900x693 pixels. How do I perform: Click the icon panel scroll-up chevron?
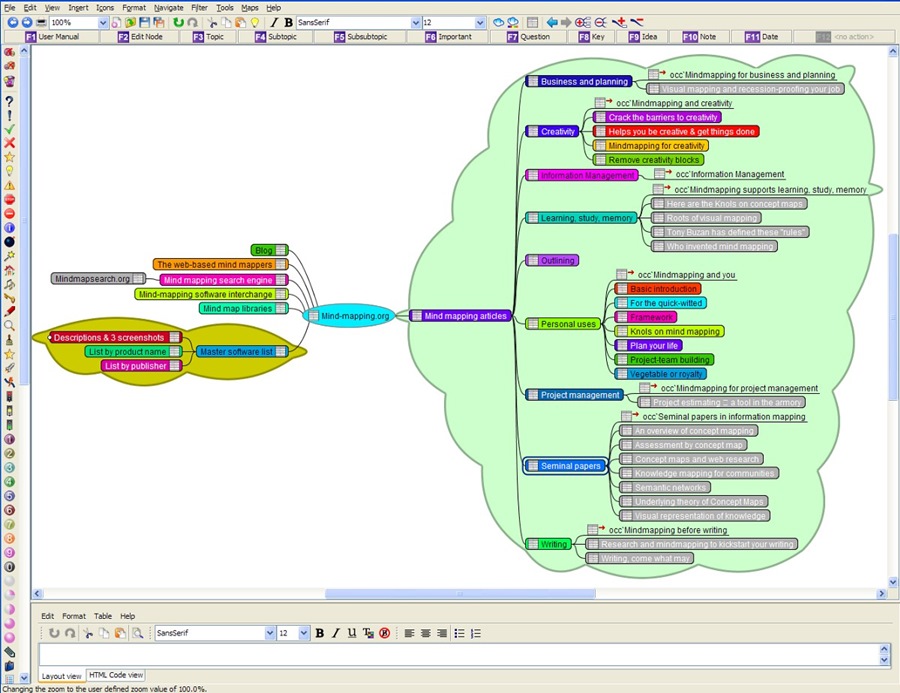[x=24, y=51]
